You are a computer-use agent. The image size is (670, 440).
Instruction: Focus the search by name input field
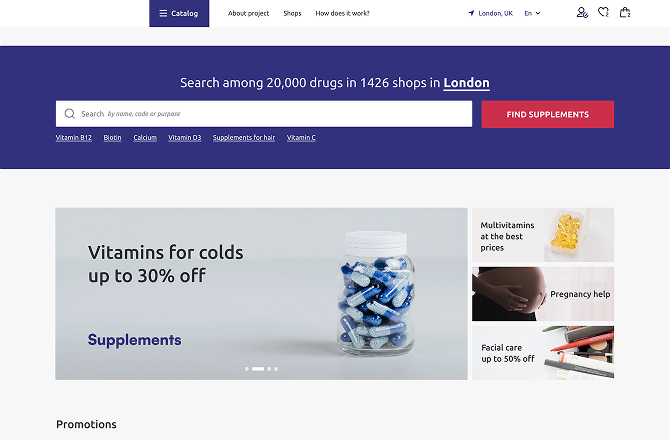tap(264, 114)
